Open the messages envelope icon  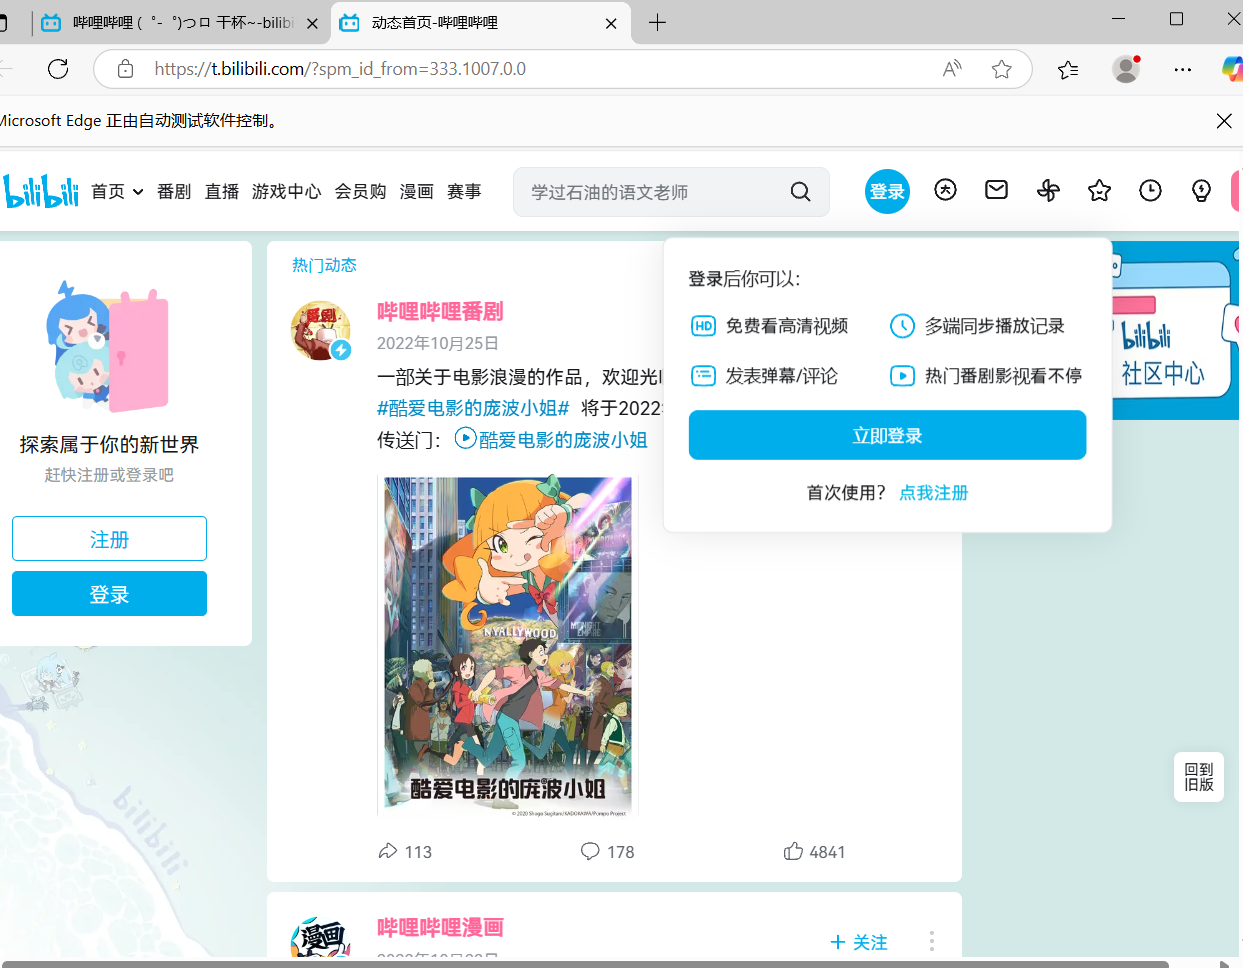click(996, 190)
